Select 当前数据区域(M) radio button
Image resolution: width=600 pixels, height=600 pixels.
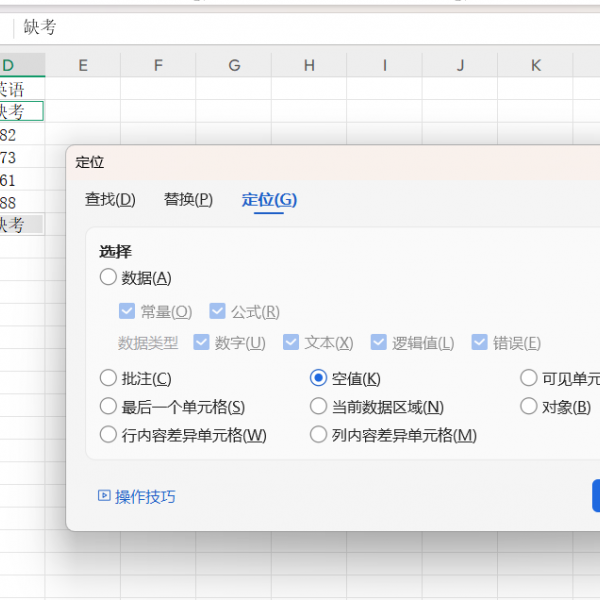tap(318, 407)
